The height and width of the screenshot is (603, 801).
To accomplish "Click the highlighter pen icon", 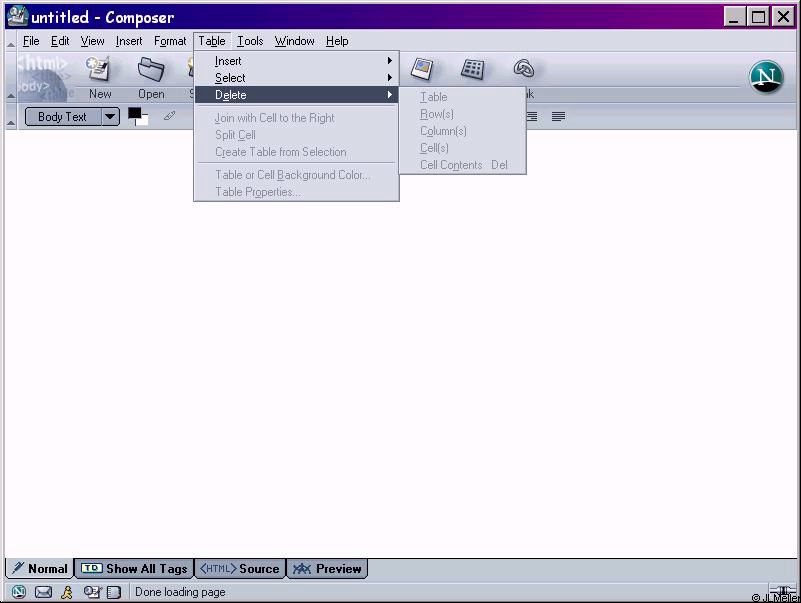I will point(169,116).
